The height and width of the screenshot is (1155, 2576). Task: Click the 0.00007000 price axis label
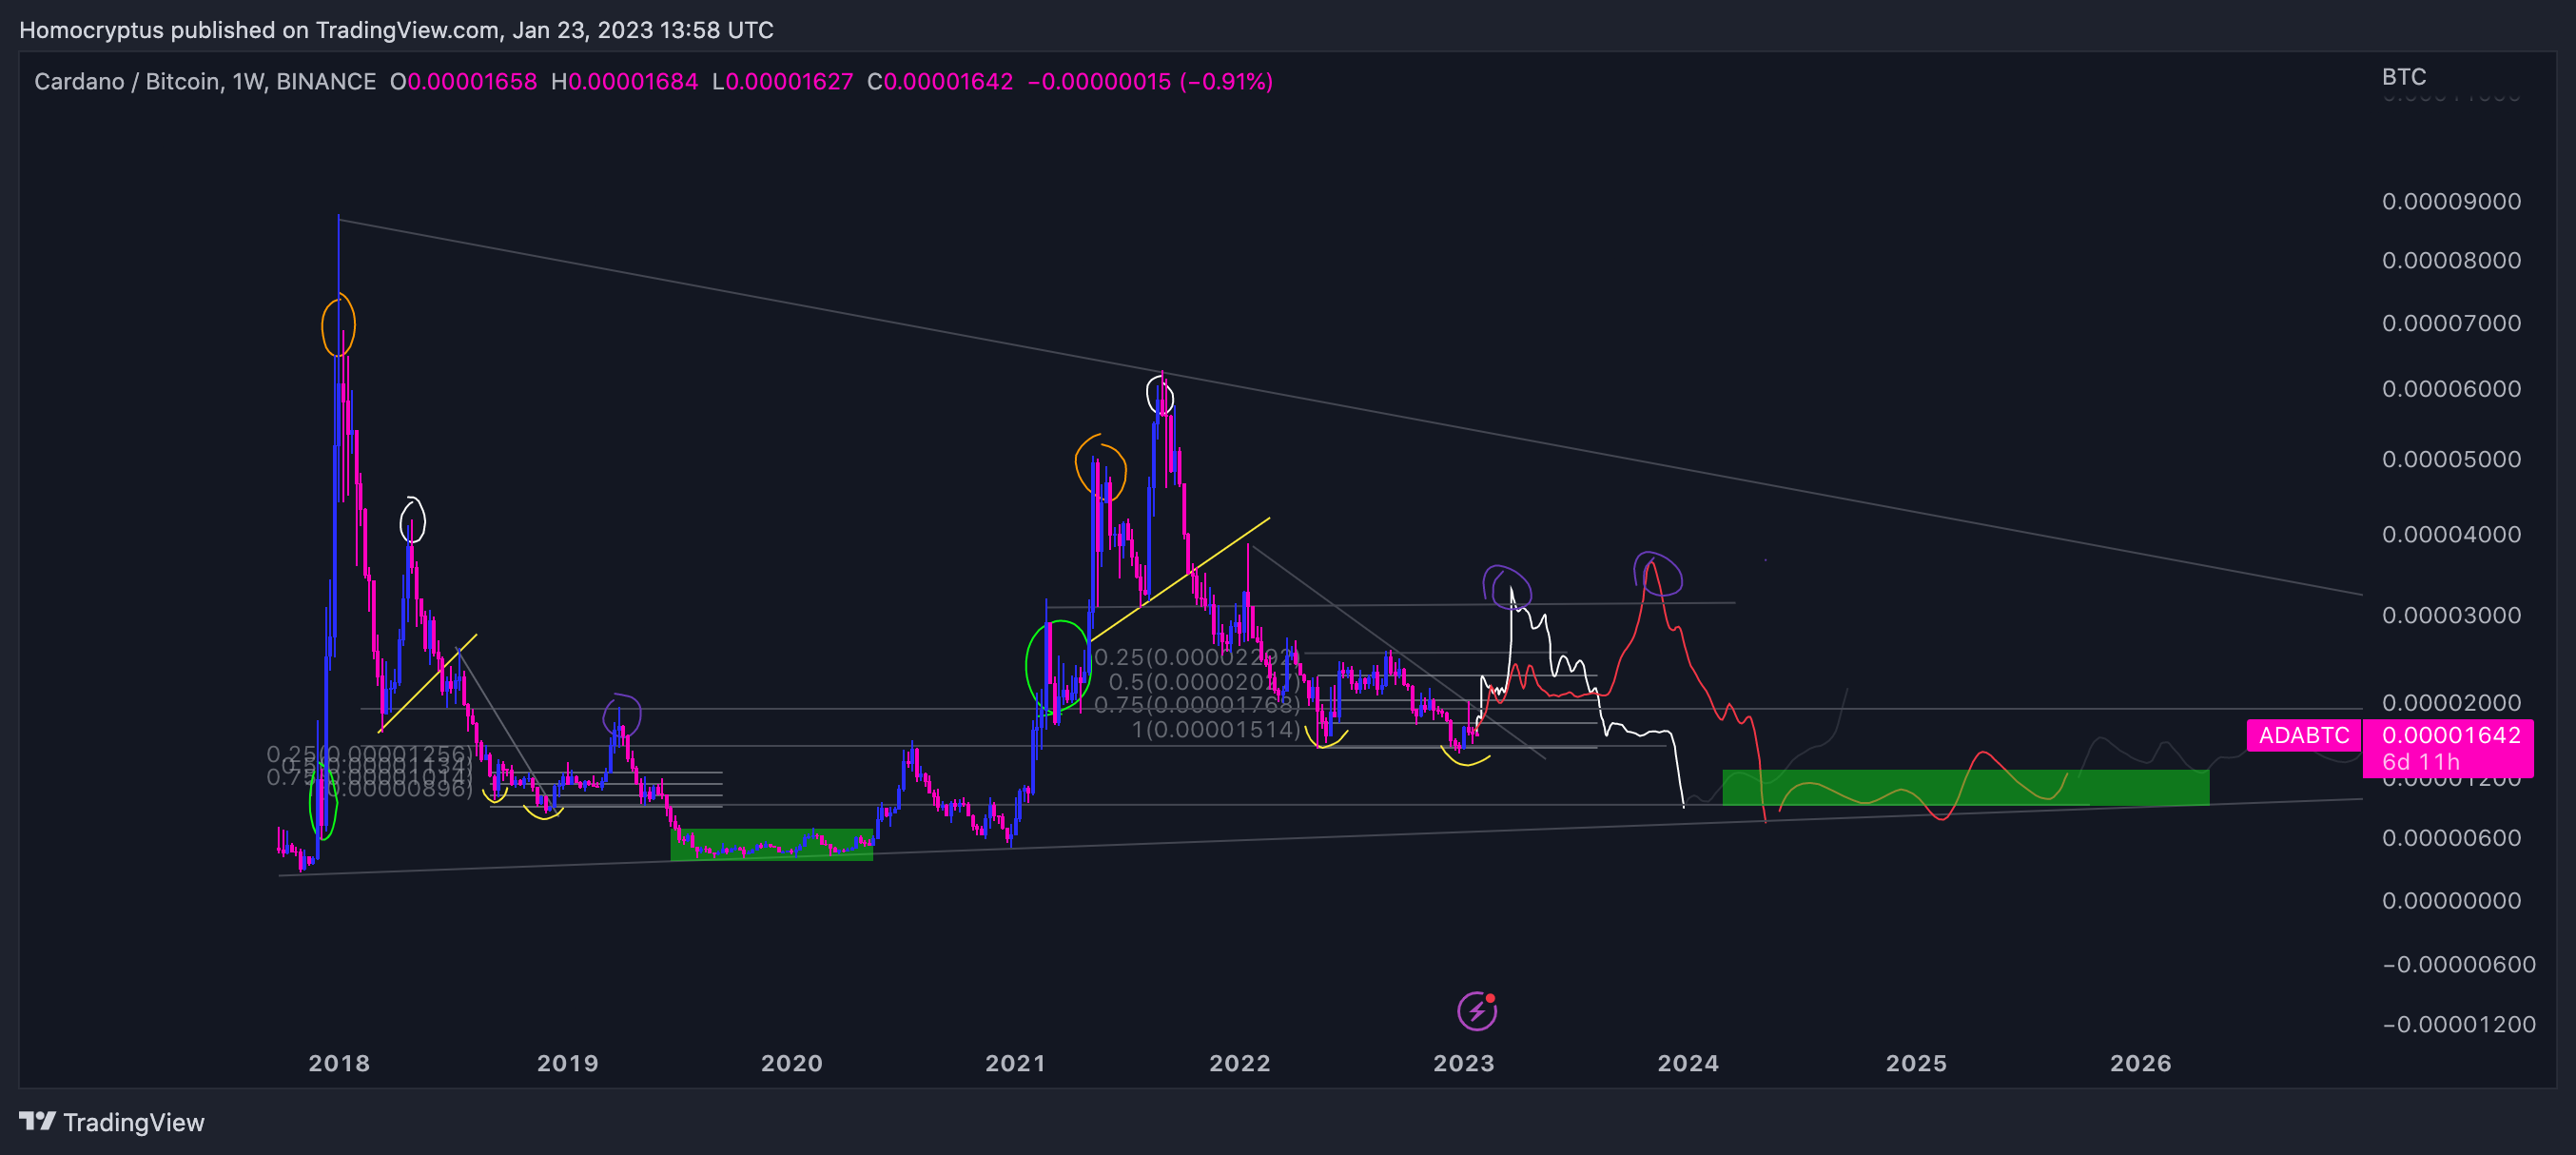2451,323
